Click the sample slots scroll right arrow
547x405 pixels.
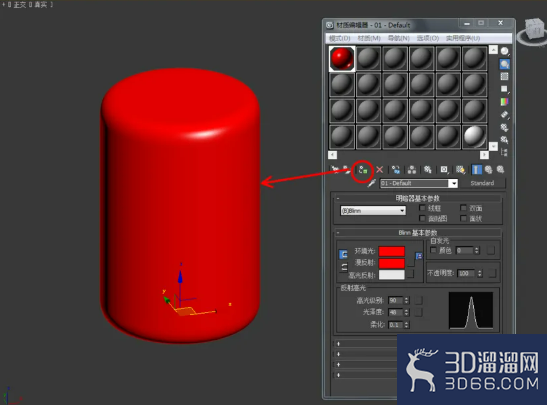(x=484, y=155)
